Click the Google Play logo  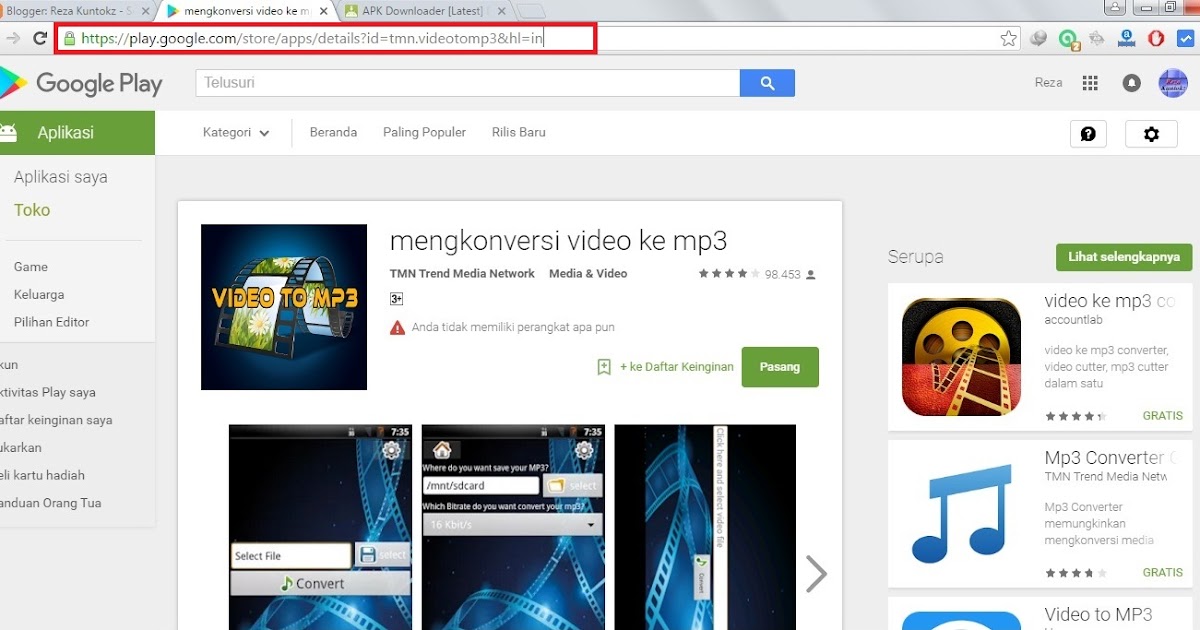coord(82,83)
